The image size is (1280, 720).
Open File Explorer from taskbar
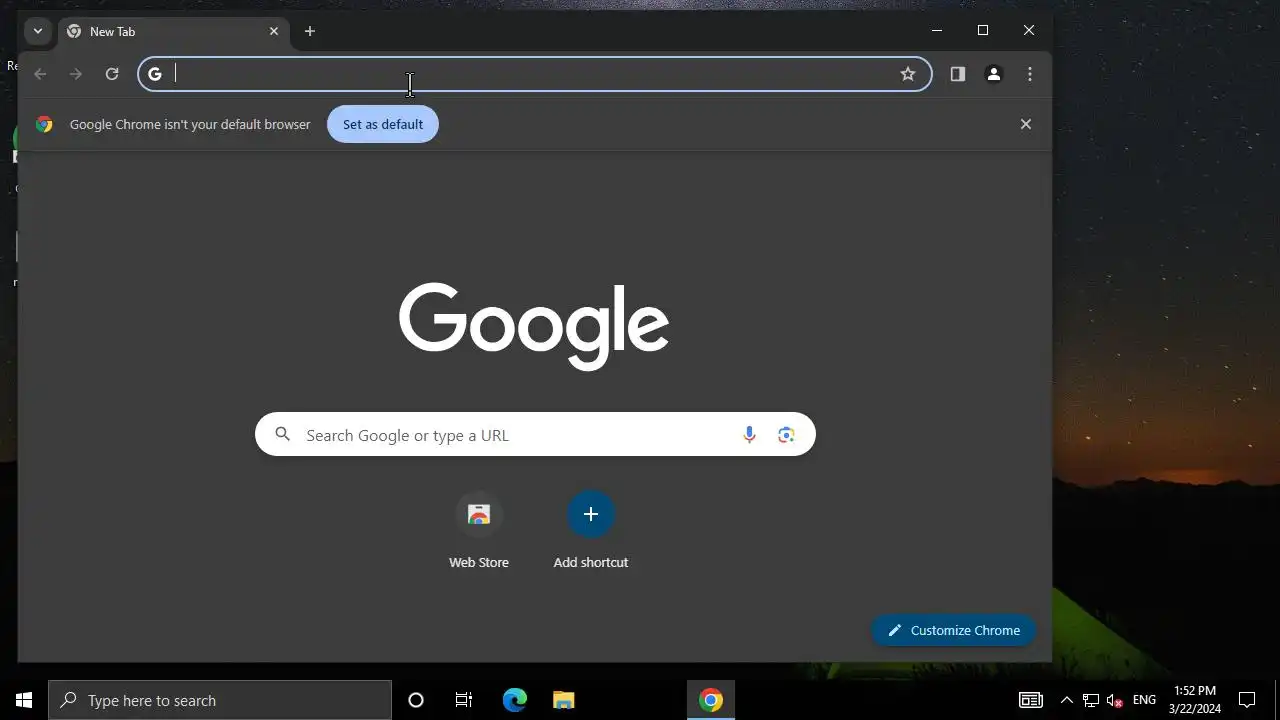click(x=564, y=700)
